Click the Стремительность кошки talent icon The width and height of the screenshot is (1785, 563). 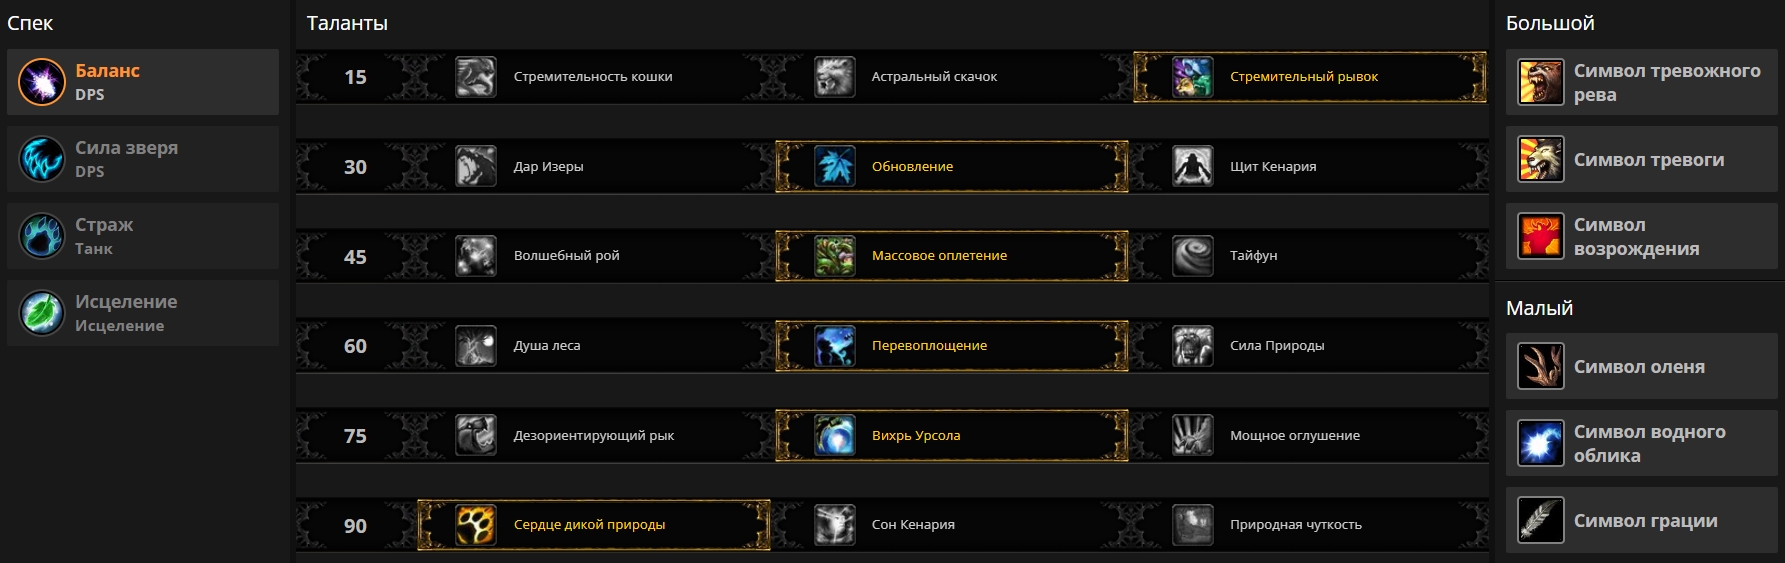click(x=476, y=77)
